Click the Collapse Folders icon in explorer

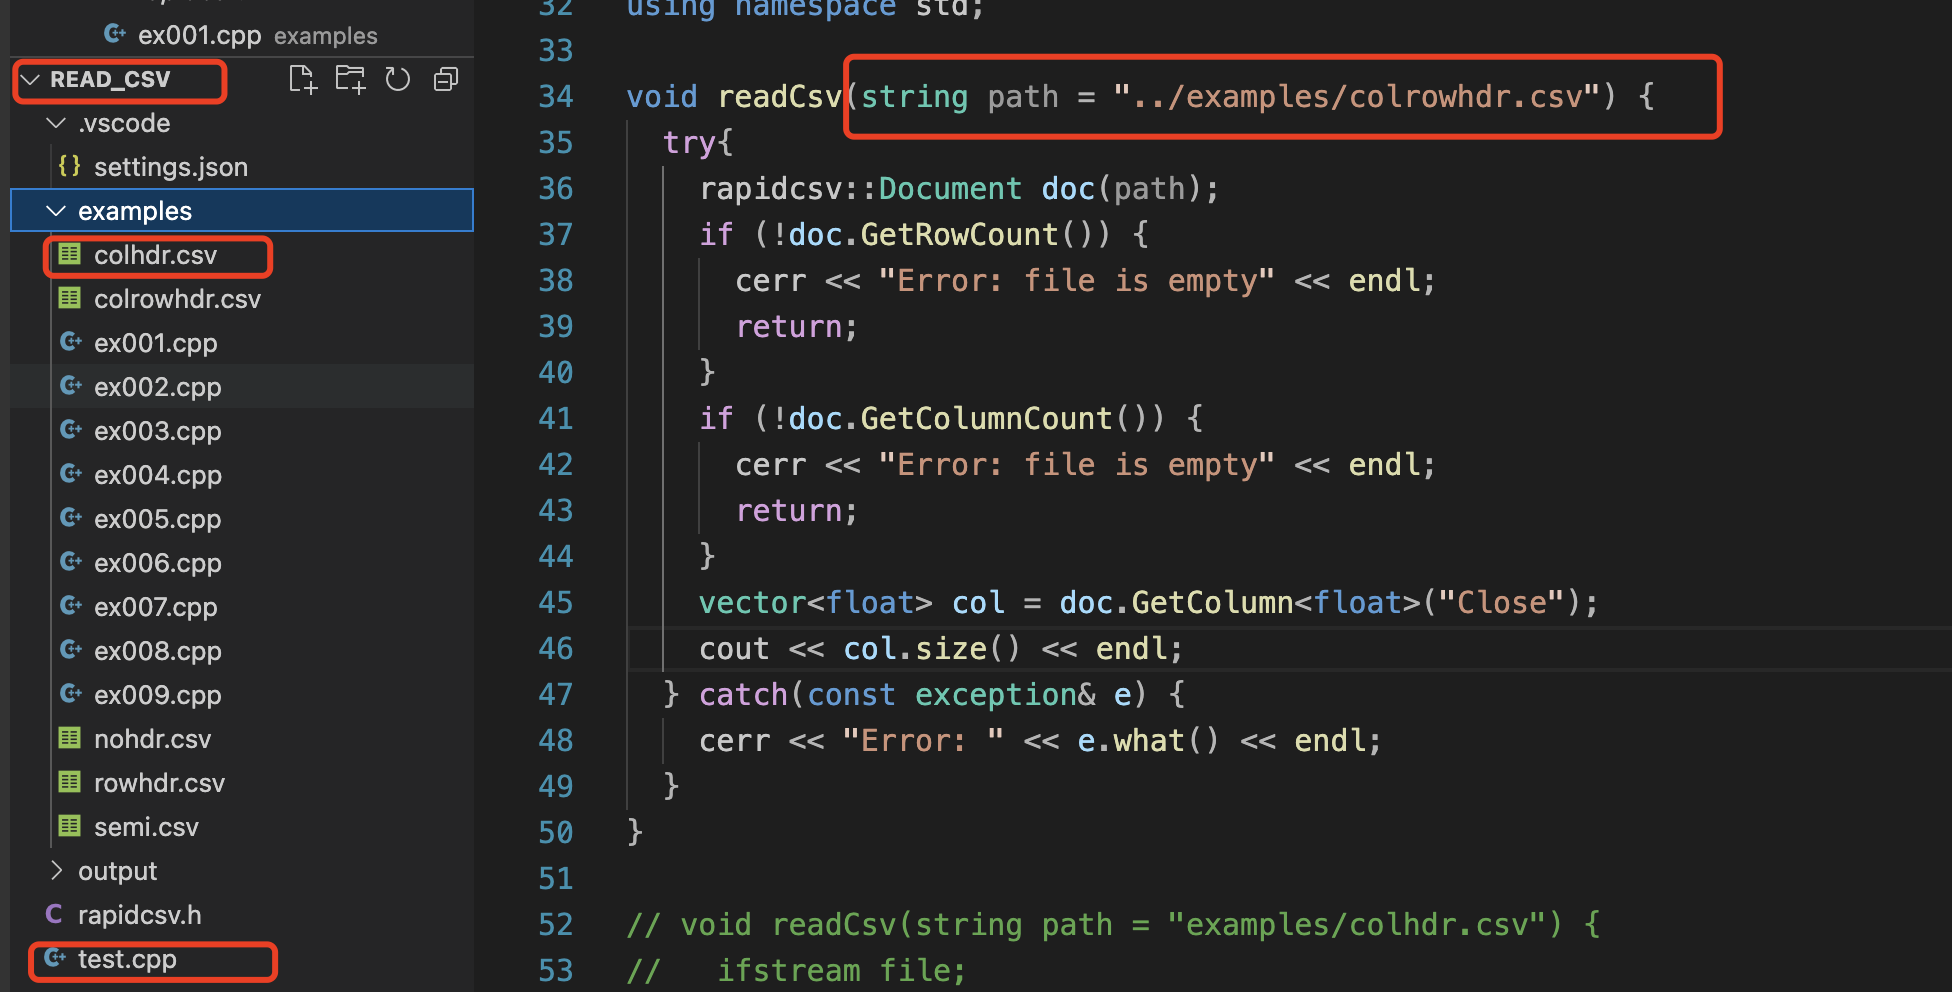click(x=446, y=79)
